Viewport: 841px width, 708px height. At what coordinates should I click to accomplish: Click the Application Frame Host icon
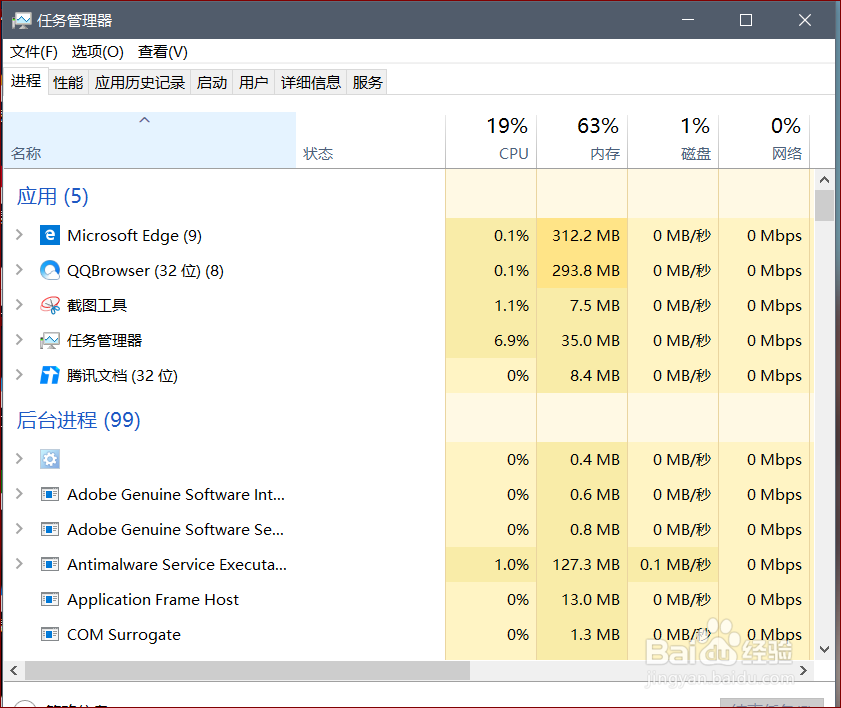(50, 599)
